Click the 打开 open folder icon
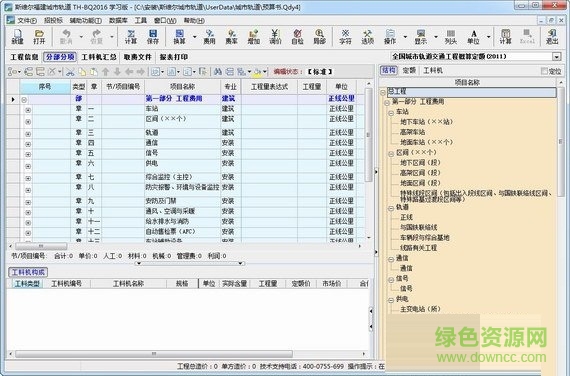 click(39, 37)
